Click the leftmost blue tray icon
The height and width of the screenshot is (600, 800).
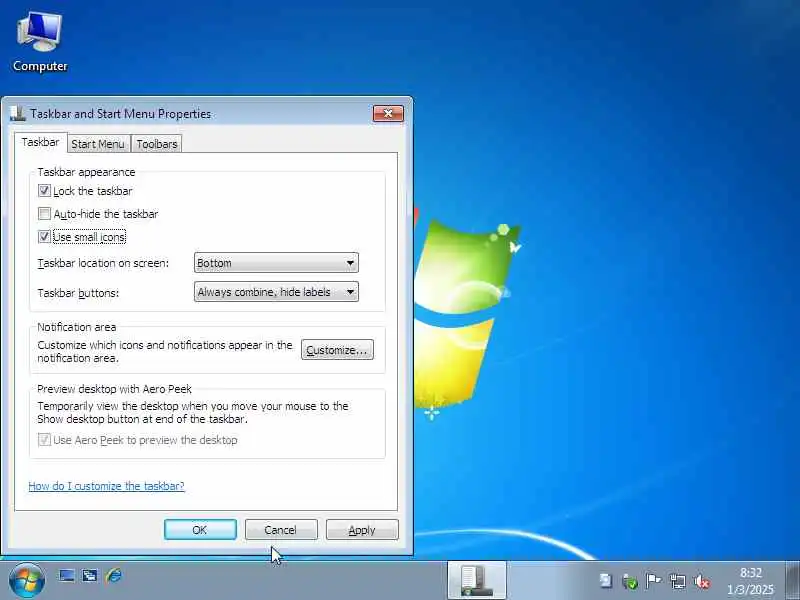click(x=606, y=581)
